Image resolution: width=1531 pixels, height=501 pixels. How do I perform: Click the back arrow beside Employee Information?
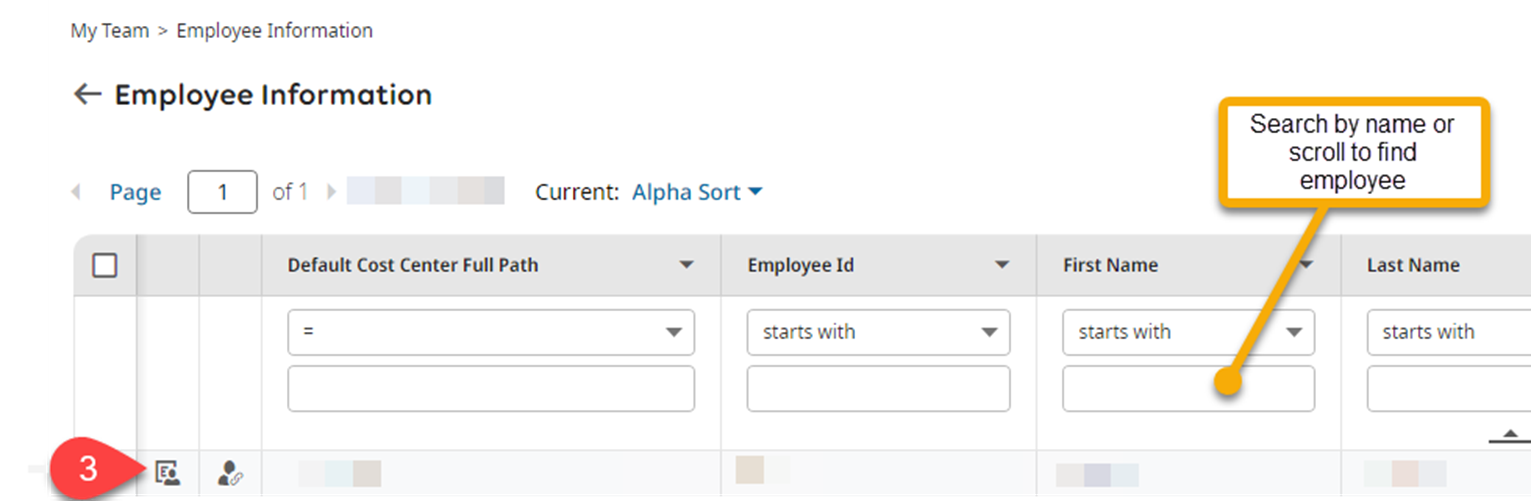(x=88, y=95)
